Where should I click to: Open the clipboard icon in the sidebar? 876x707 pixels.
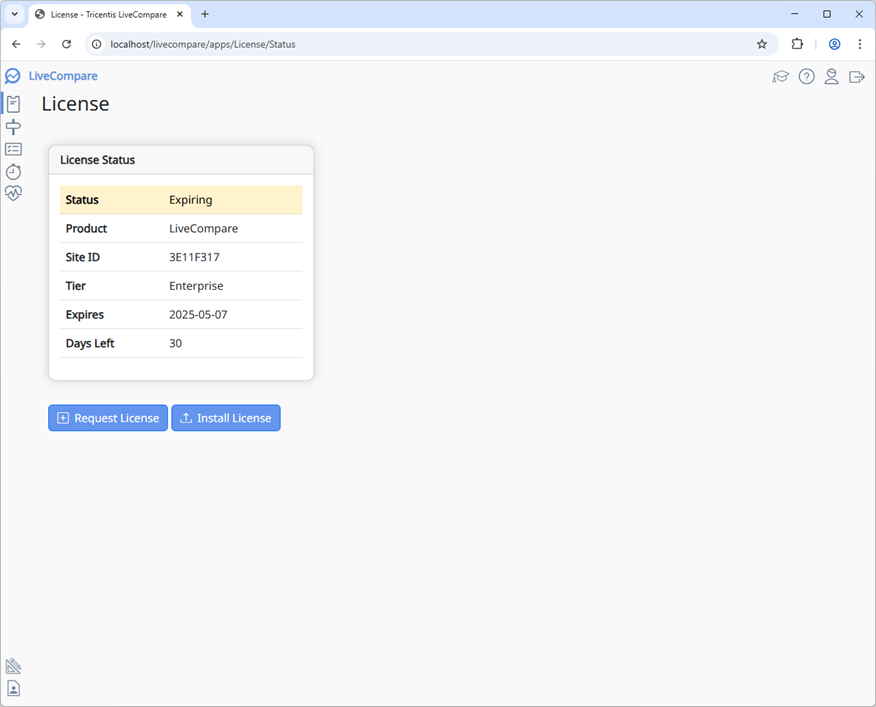pyautogui.click(x=13, y=104)
